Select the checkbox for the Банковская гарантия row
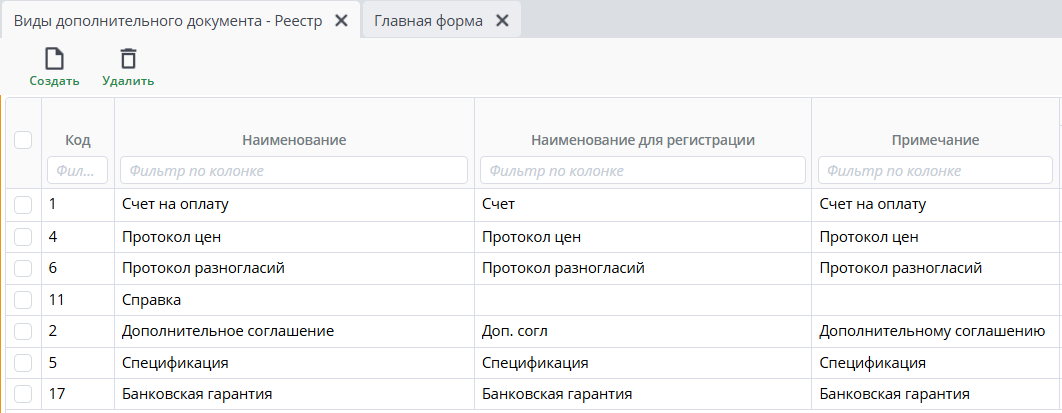Screen dimensions: 1062x413 pyautogui.click(x=23, y=394)
